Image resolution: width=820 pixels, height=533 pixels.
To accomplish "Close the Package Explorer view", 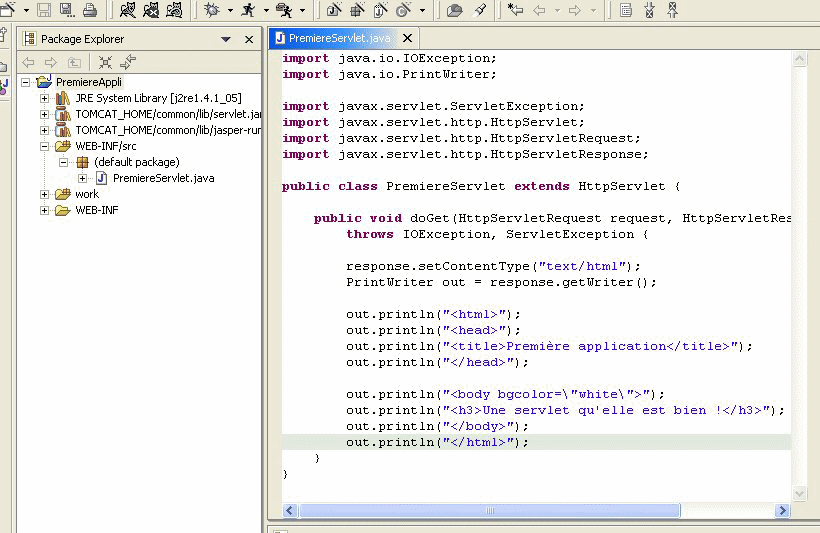I will pos(248,39).
